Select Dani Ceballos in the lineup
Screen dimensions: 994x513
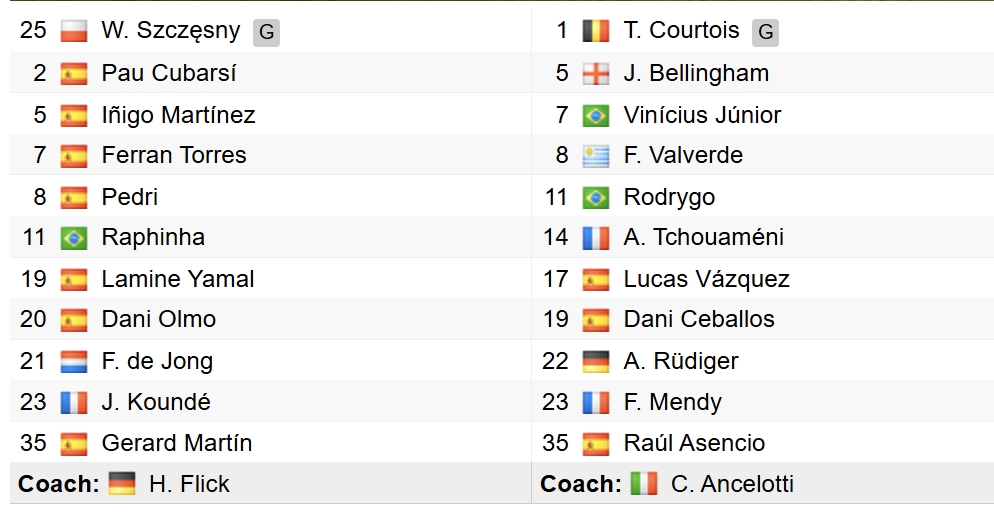tap(699, 320)
